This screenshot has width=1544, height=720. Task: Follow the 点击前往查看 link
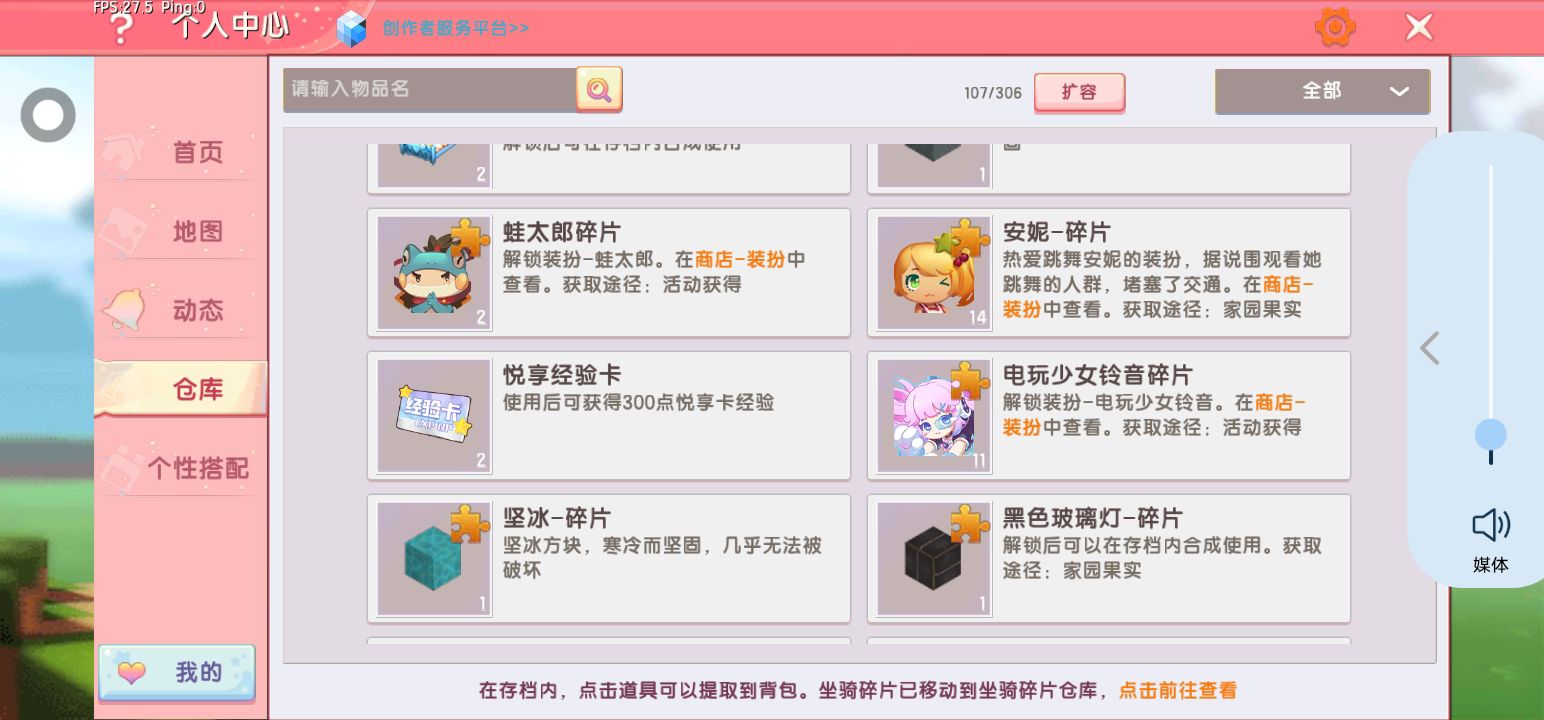tap(1177, 690)
